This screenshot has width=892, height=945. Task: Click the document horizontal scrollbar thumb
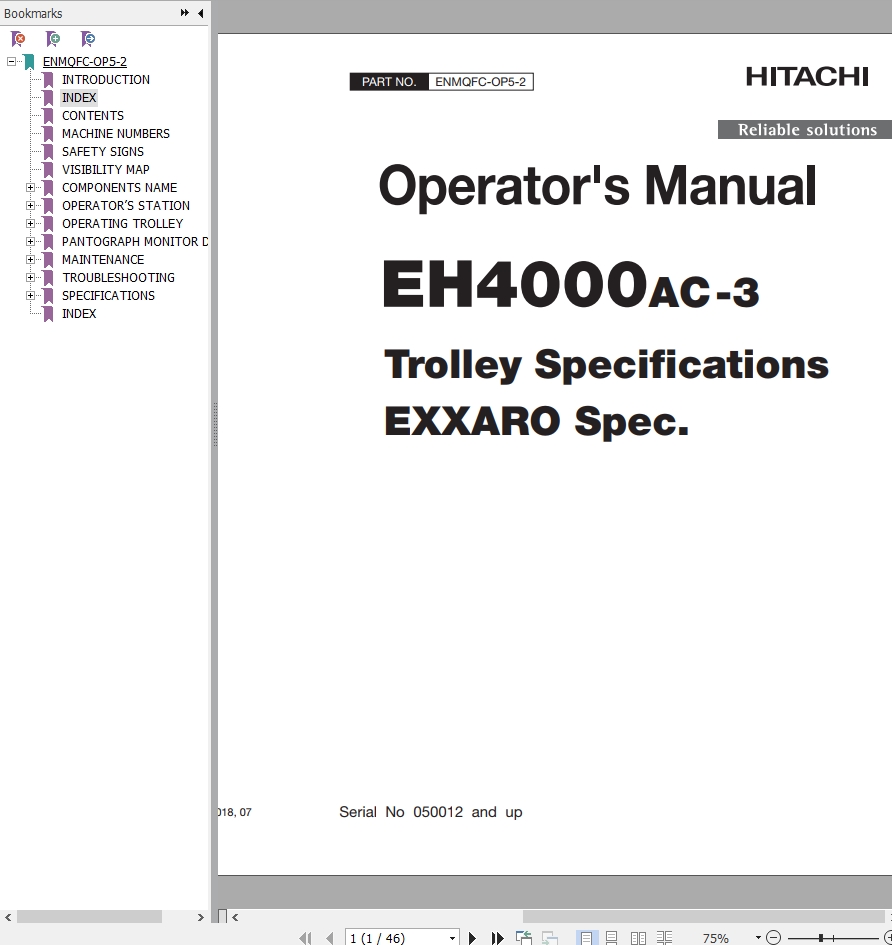(703, 917)
